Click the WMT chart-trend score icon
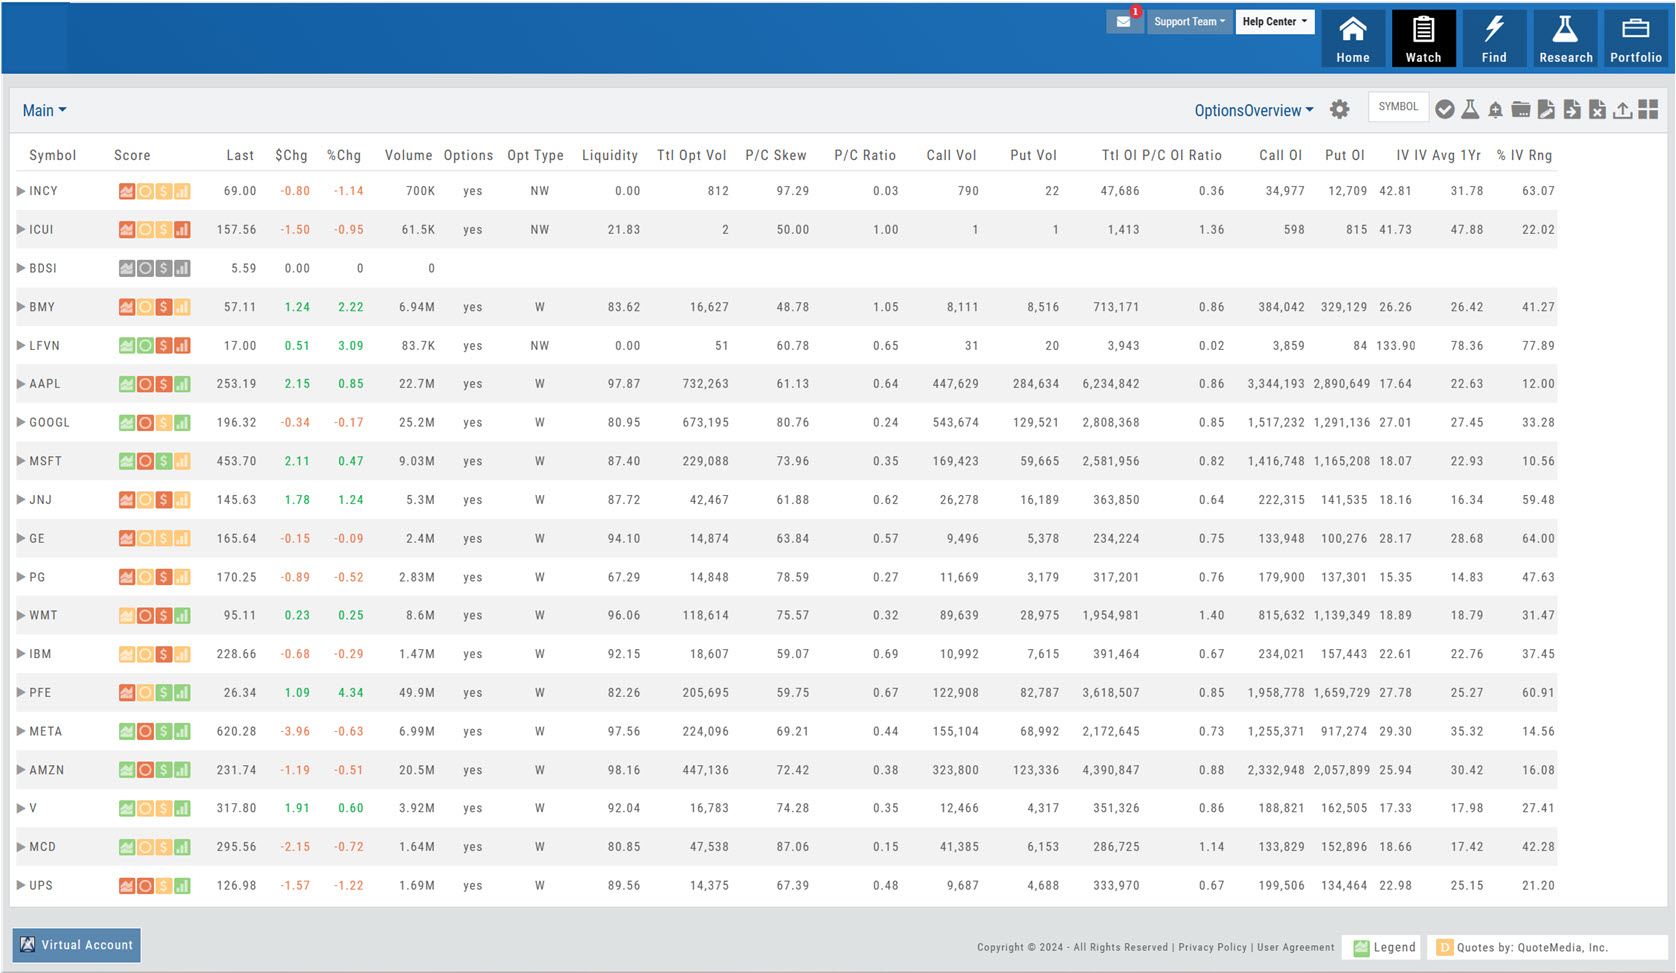Screen dimensions: 1676x973 [x=127, y=616]
